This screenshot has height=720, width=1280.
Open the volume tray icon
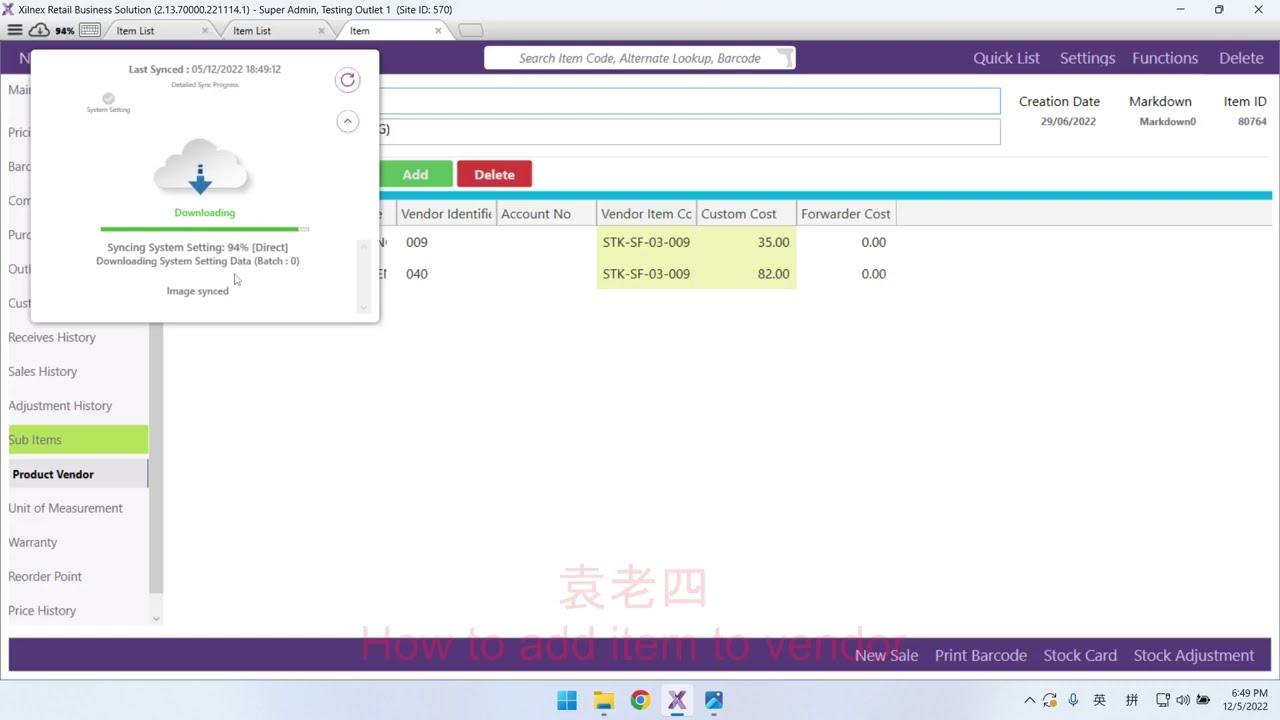(x=1183, y=700)
